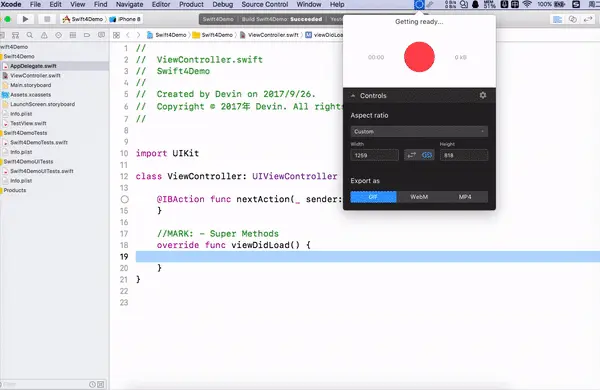Open the Aspect ratio Custom dropdown
The height and width of the screenshot is (390, 600).
click(x=419, y=131)
